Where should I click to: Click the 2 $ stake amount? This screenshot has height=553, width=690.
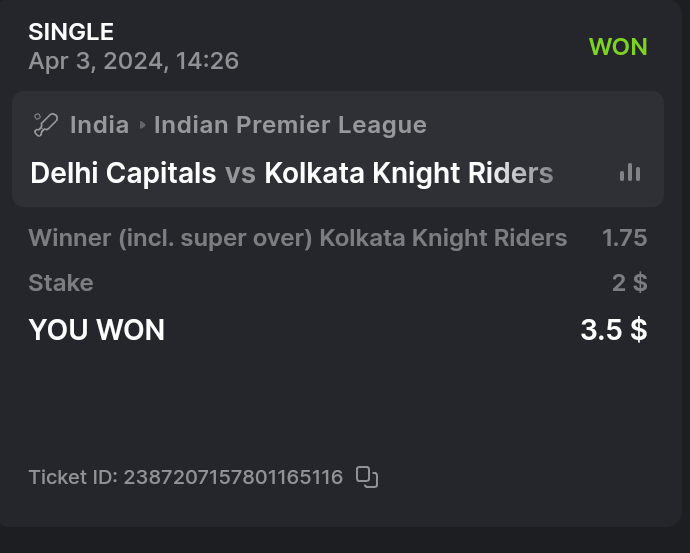tap(629, 283)
